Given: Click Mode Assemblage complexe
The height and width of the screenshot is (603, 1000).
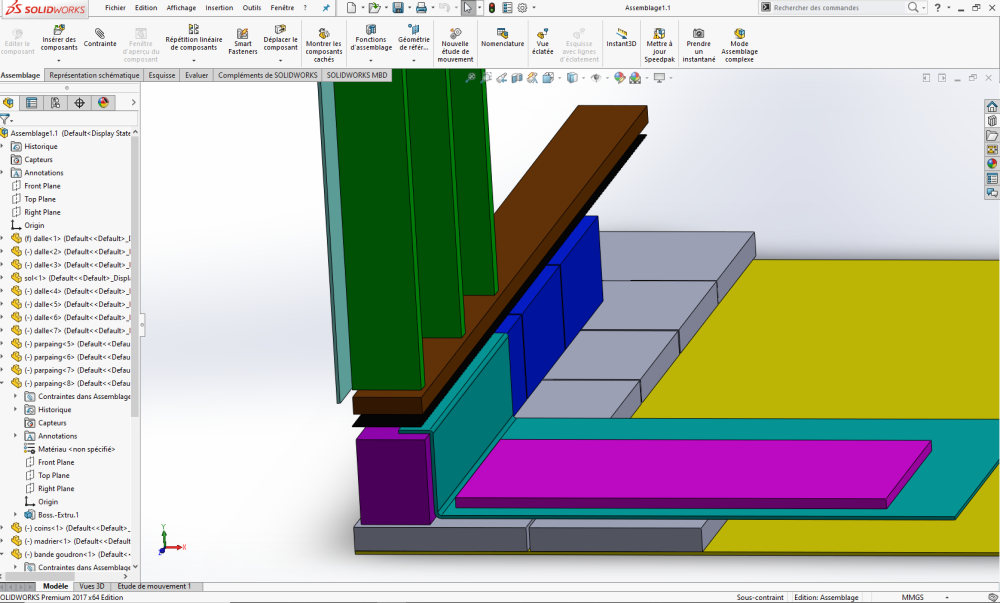Looking at the screenshot, I should click(739, 45).
